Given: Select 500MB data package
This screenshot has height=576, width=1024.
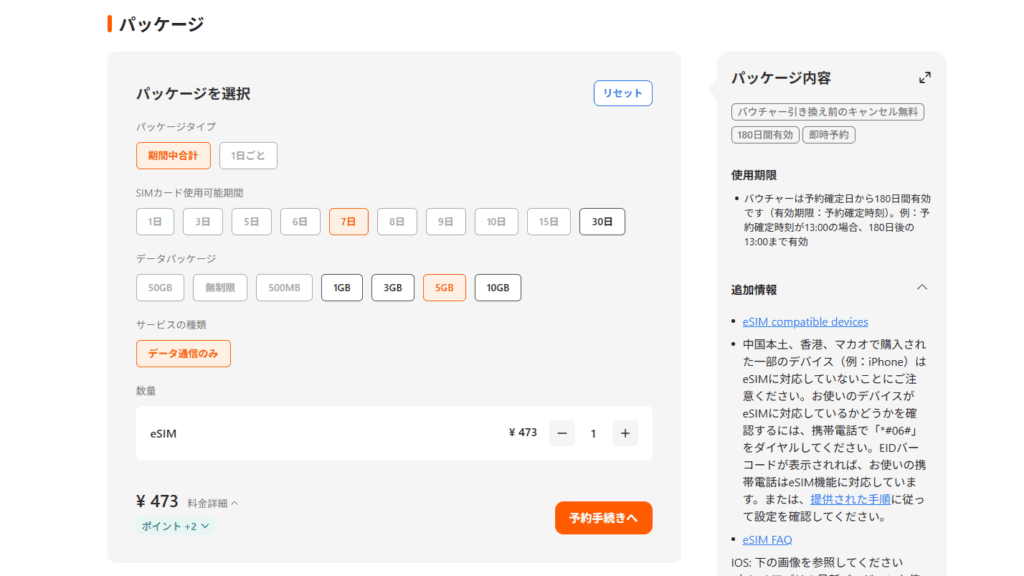Looking at the screenshot, I should pos(284,287).
